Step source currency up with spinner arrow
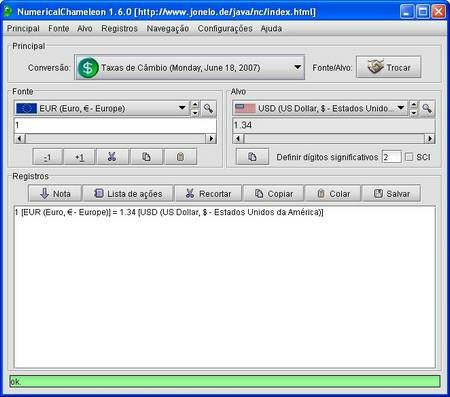Image resolution: width=450 pixels, height=397 pixels. coord(195,105)
